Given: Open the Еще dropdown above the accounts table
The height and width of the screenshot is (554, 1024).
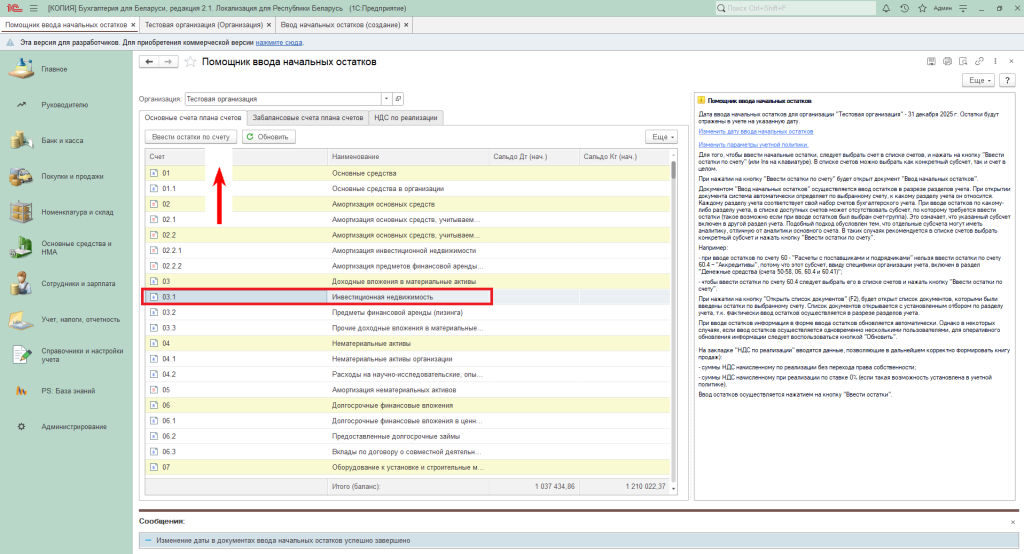Looking at the screenshot, I should click(x=661, y=136).
